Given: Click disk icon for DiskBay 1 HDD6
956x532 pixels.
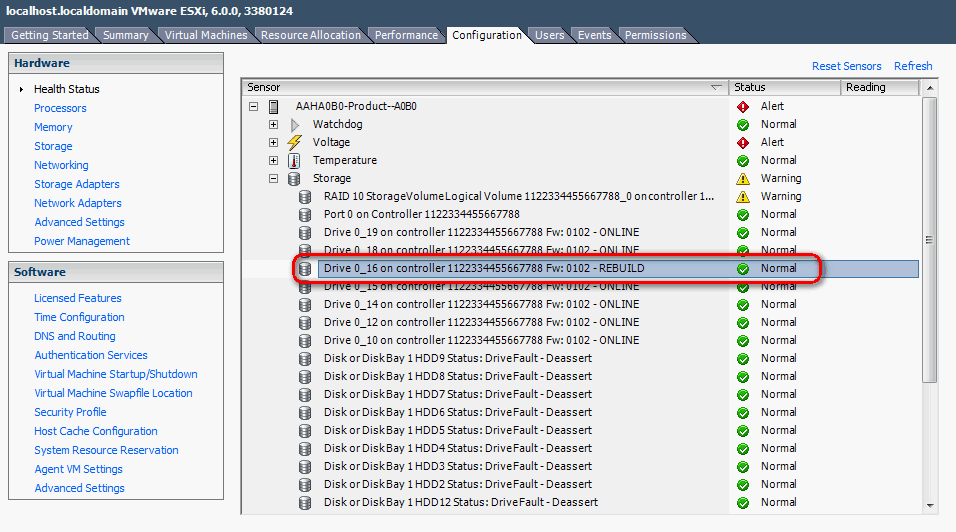Looking at the screenshot, I should (x=305, y=413).
